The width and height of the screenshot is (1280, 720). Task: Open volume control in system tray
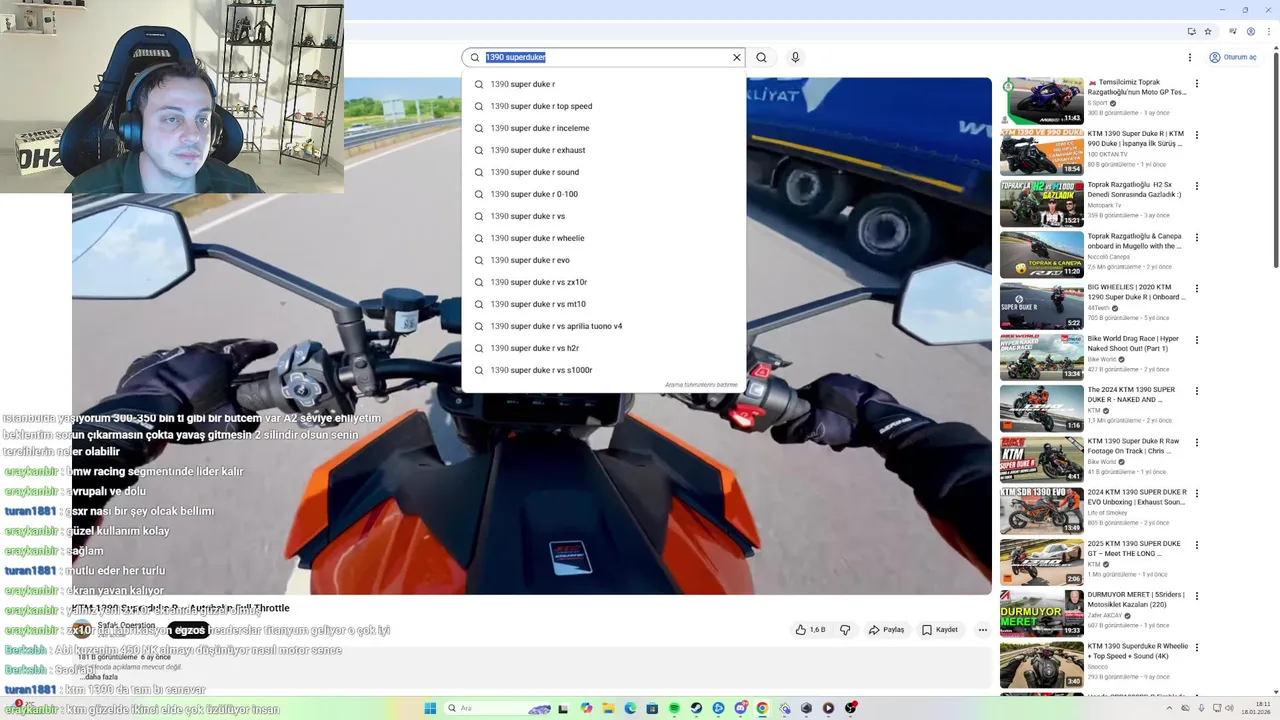tap(1229, 708)
